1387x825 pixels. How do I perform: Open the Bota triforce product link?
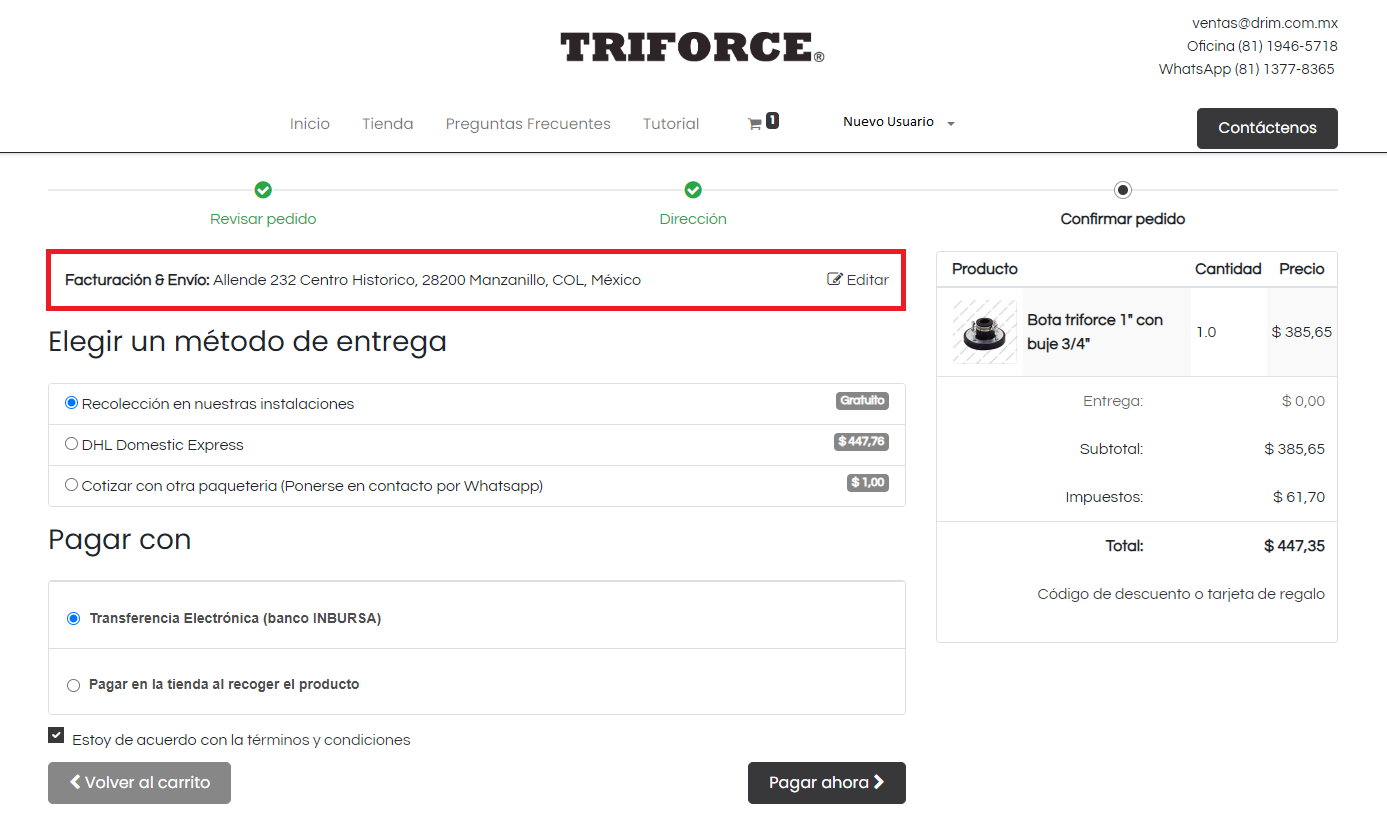[x=1095, y=332]
